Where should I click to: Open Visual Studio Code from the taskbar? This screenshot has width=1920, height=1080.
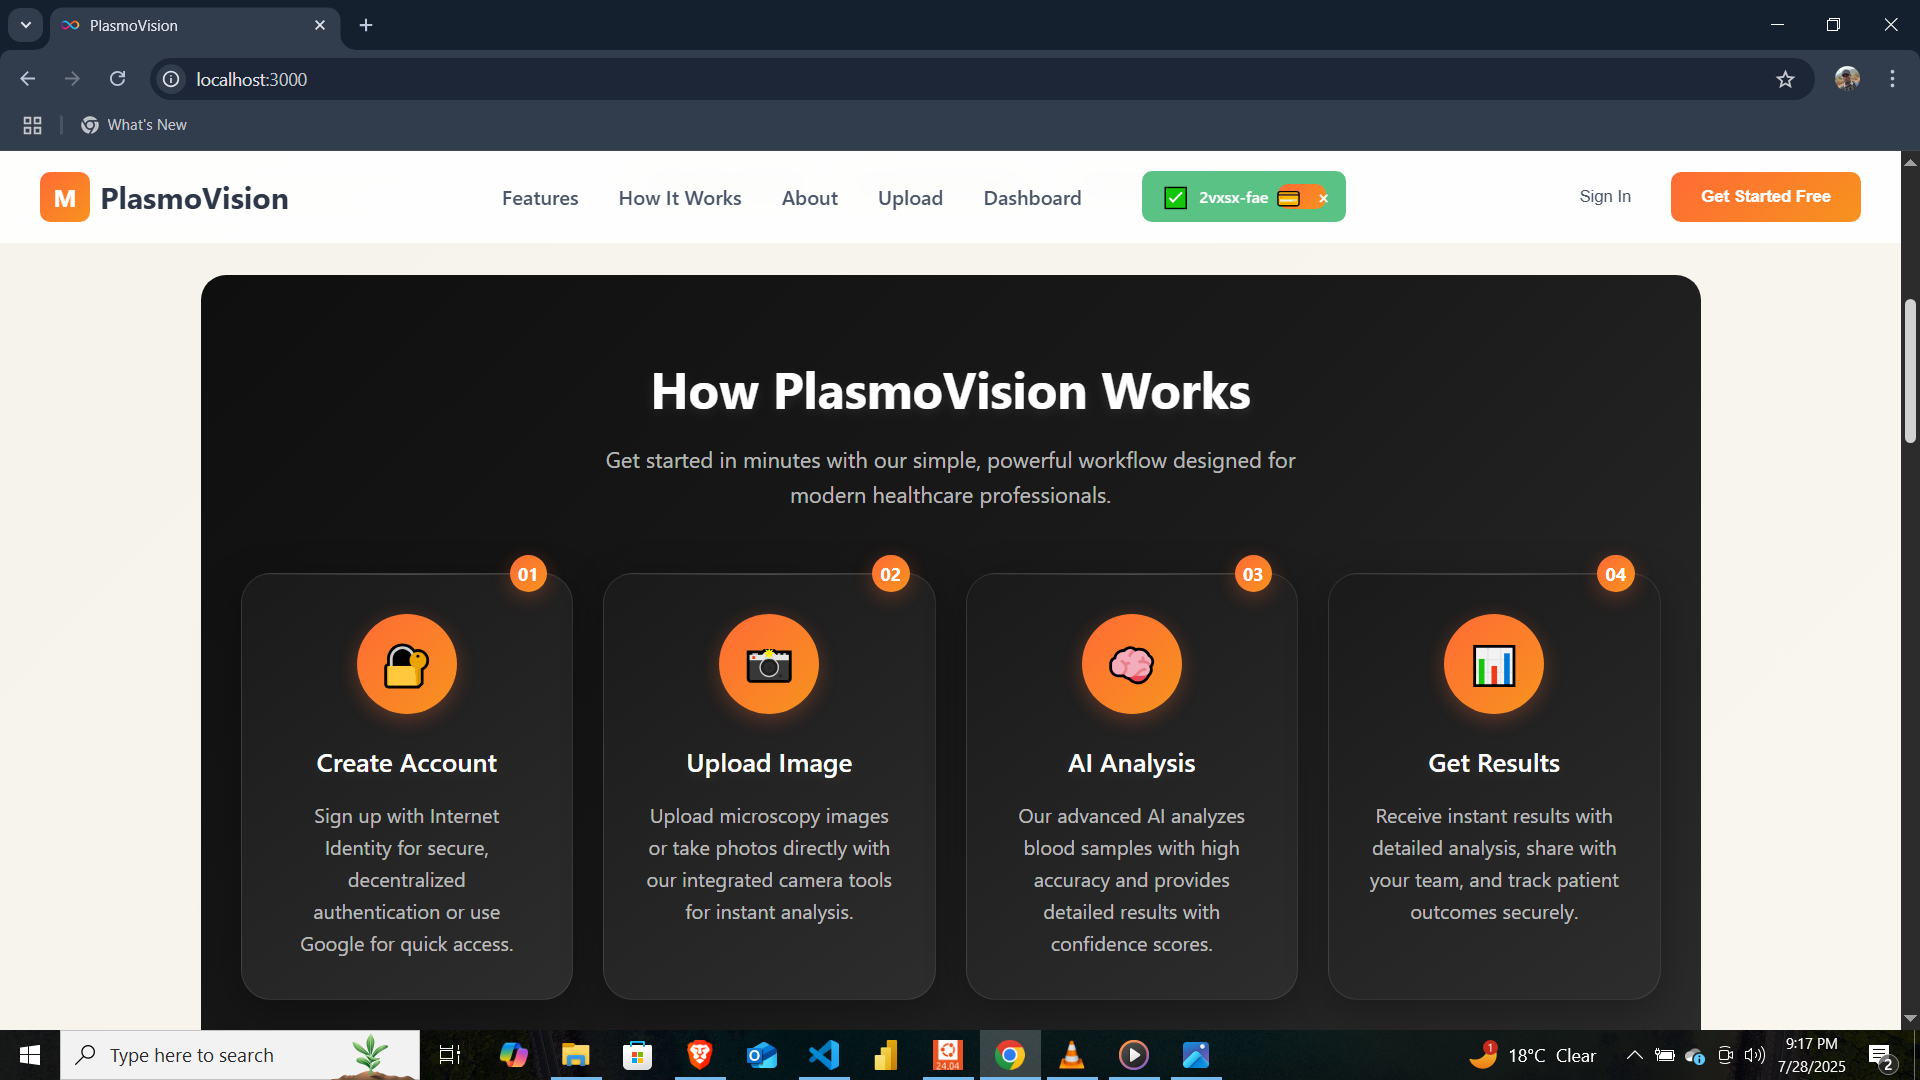[824, 1055]
